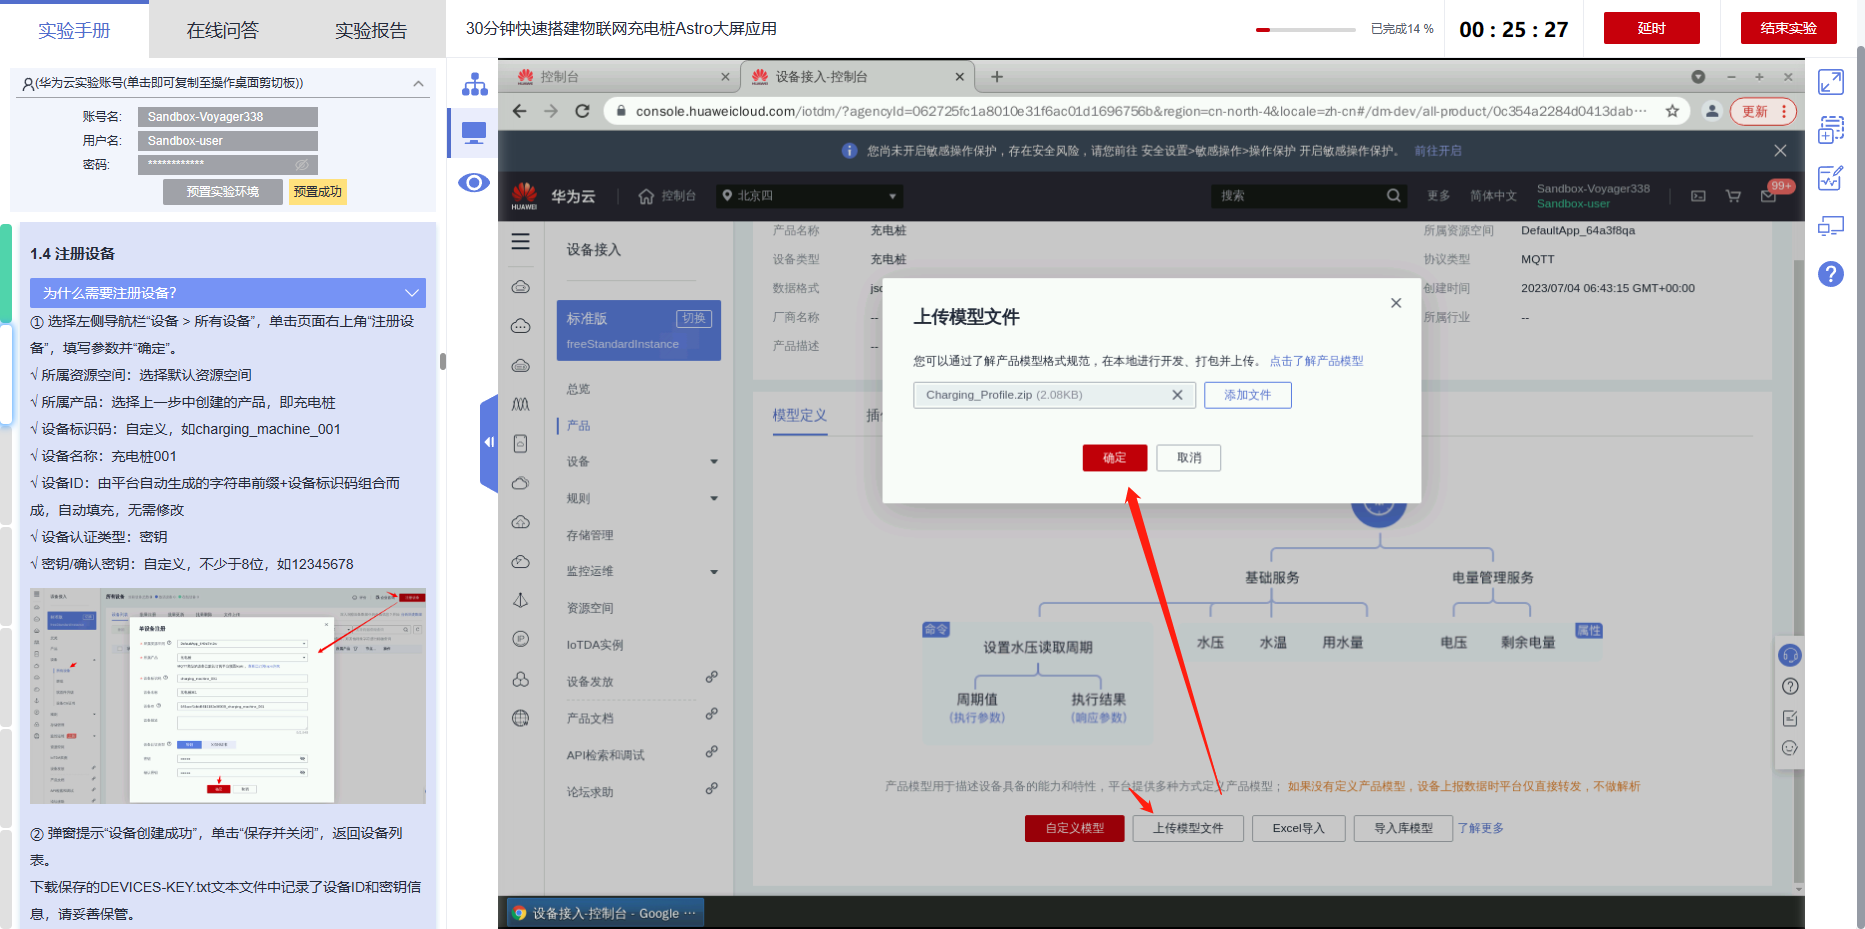Open the 更多 menu in console header
This screenshot has height=929, width=1865.
[1439, 196]
